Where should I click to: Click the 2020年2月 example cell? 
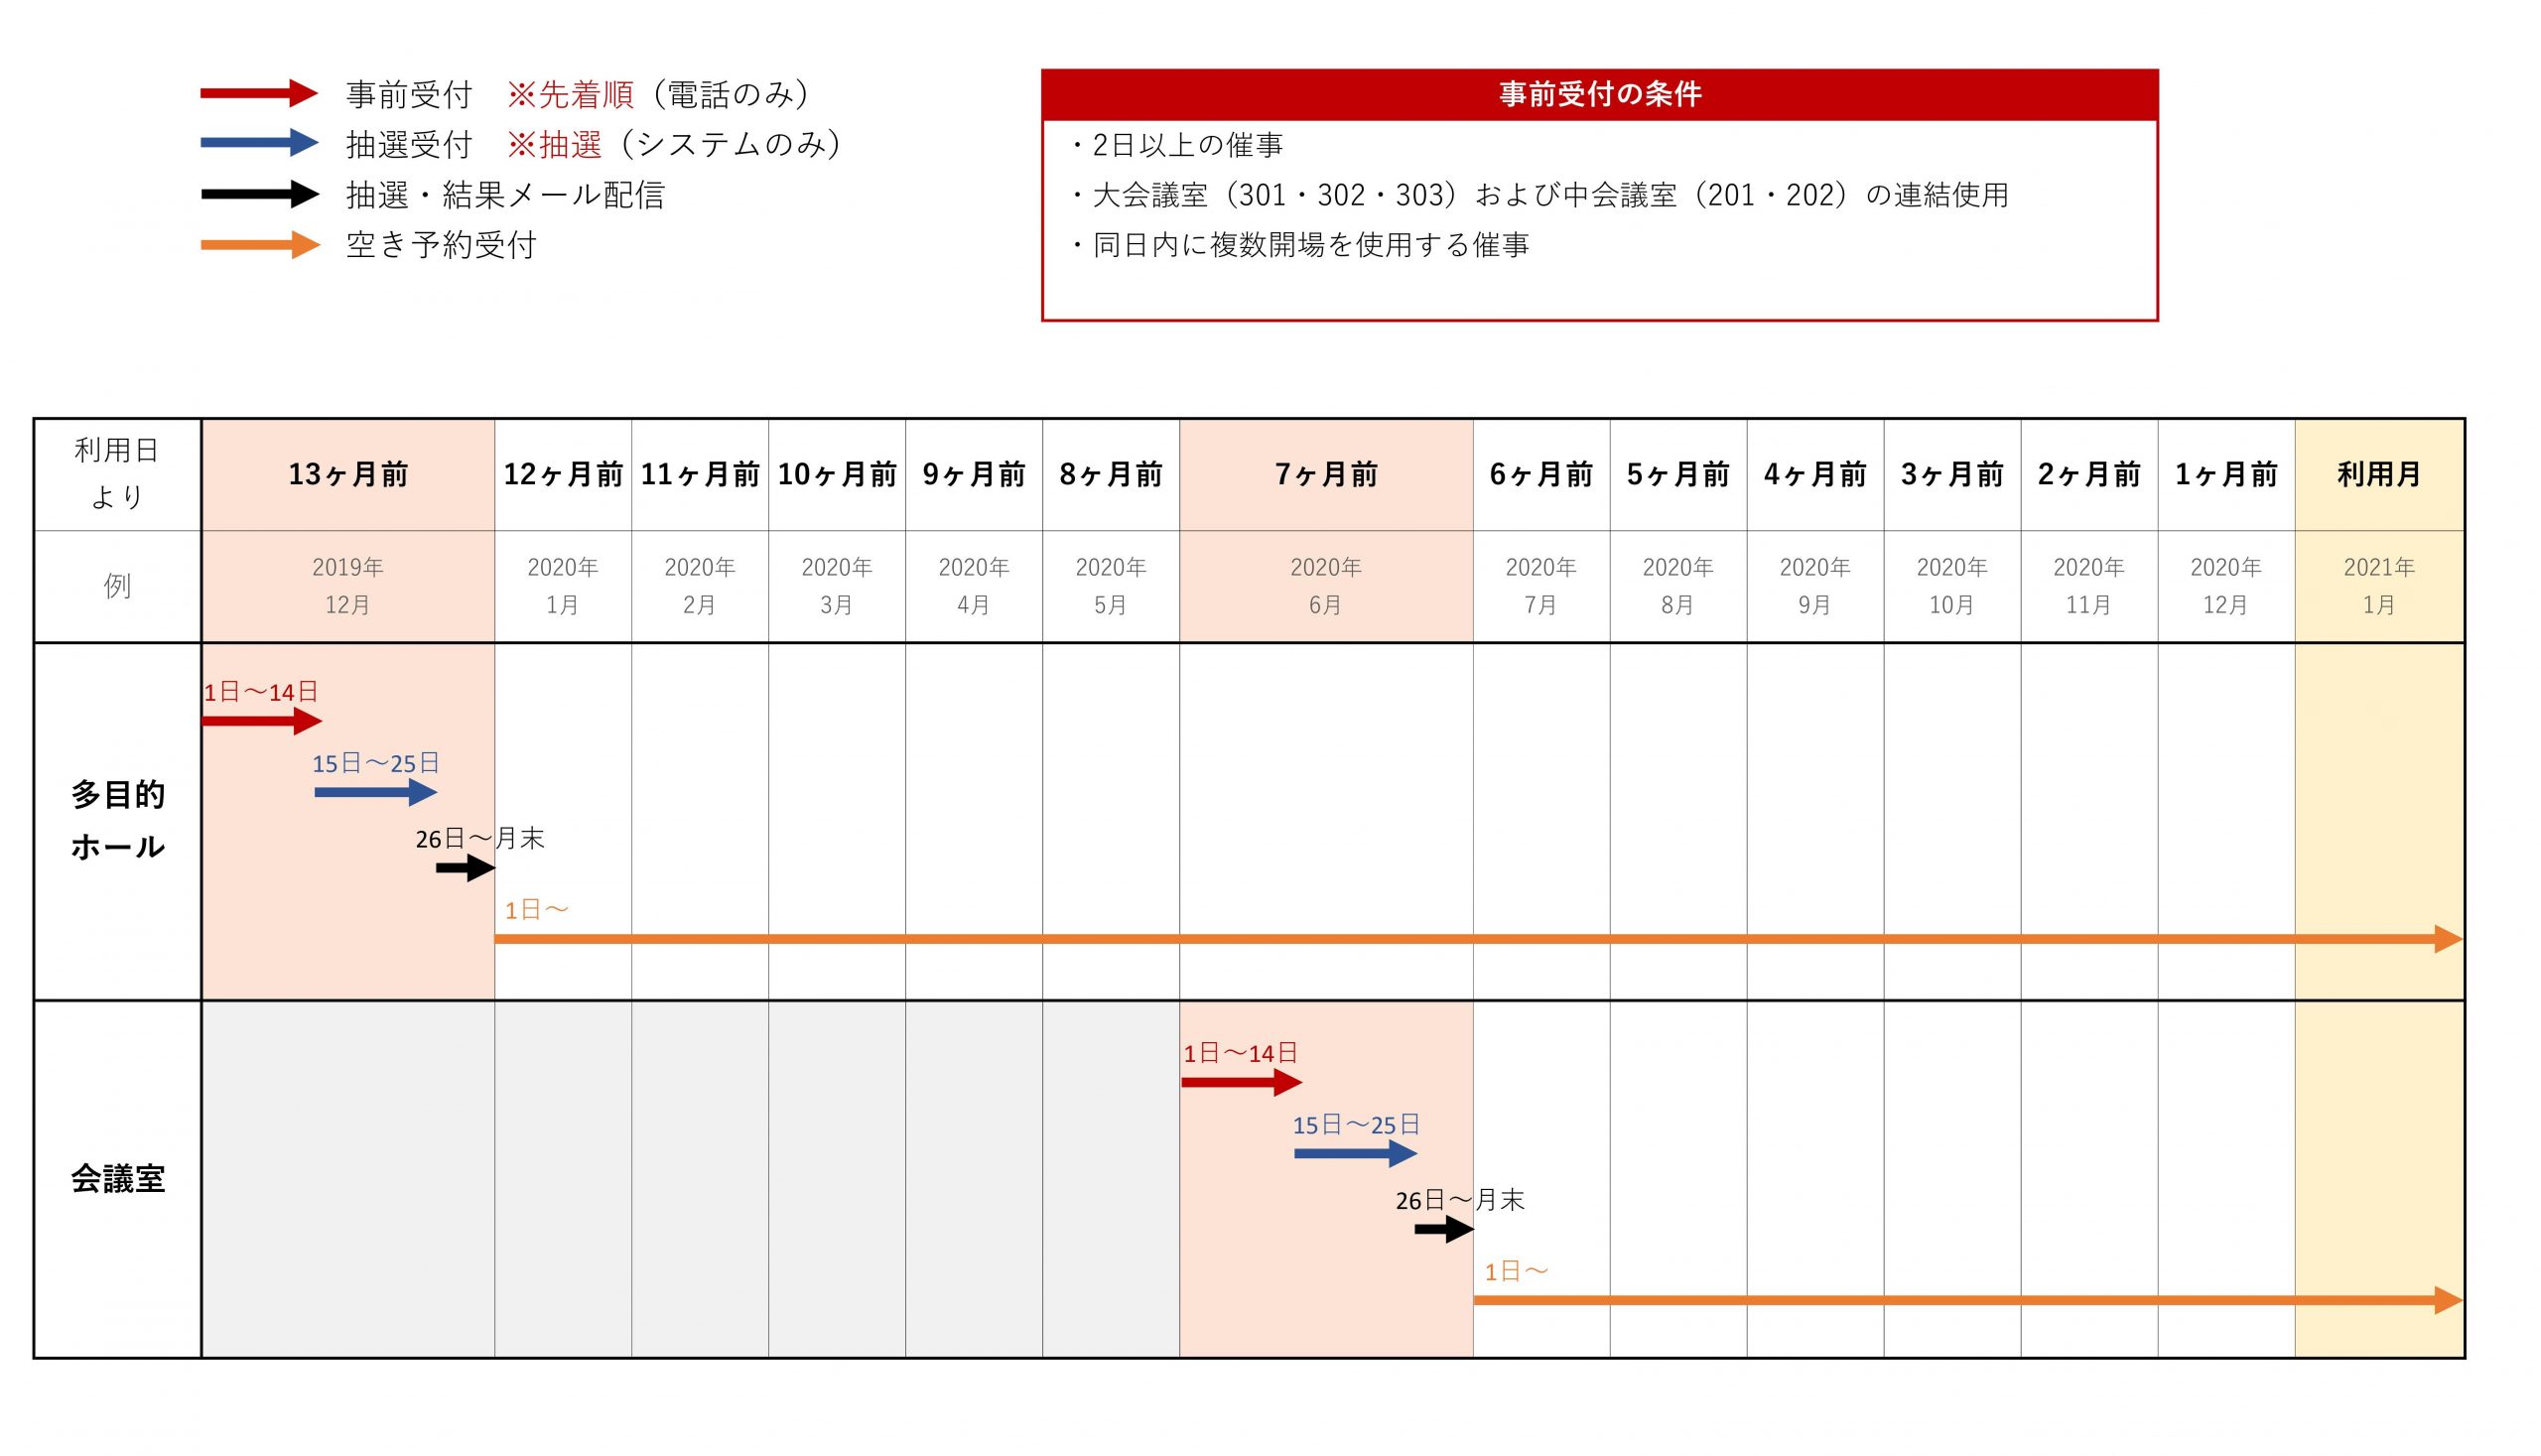(x=700, y=586)
